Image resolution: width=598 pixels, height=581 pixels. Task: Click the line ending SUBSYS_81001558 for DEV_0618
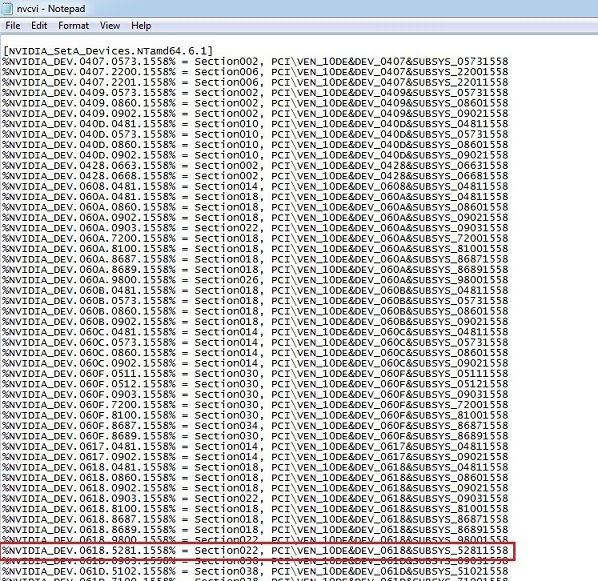pos(256,509)
